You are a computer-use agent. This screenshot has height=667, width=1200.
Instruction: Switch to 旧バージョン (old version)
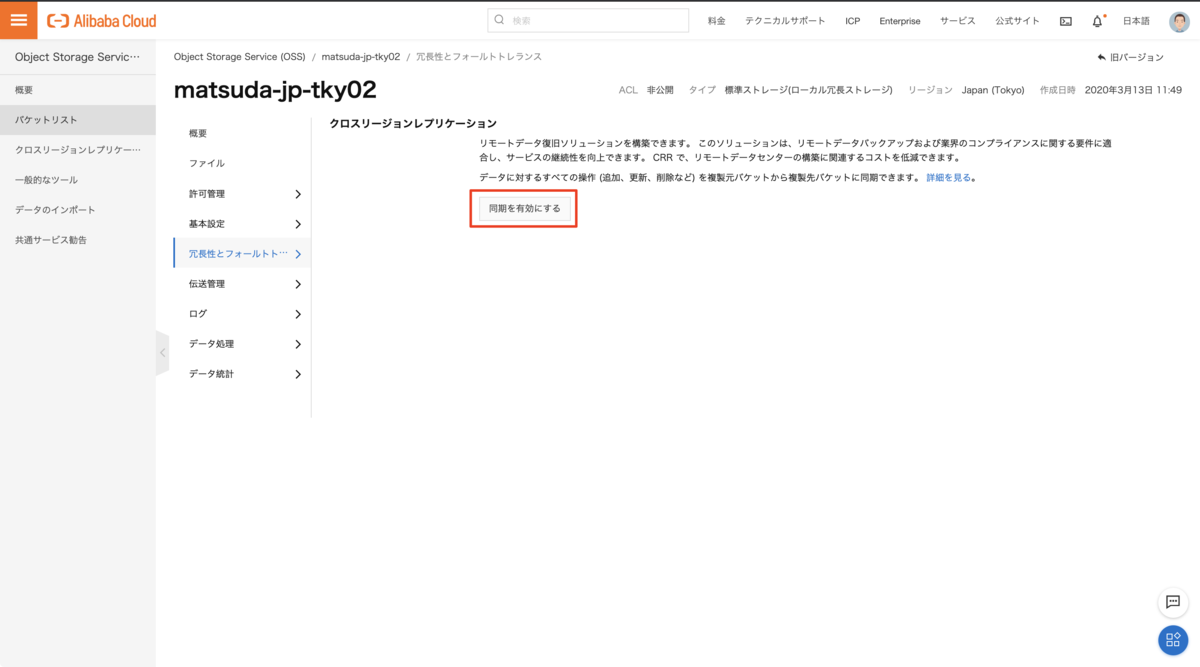click(x=1130, y=58)
